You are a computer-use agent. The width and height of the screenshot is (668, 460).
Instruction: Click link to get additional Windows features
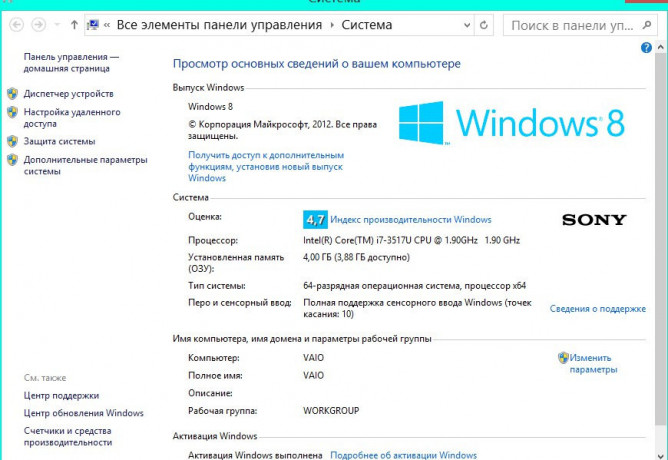(x=266, y=167)
